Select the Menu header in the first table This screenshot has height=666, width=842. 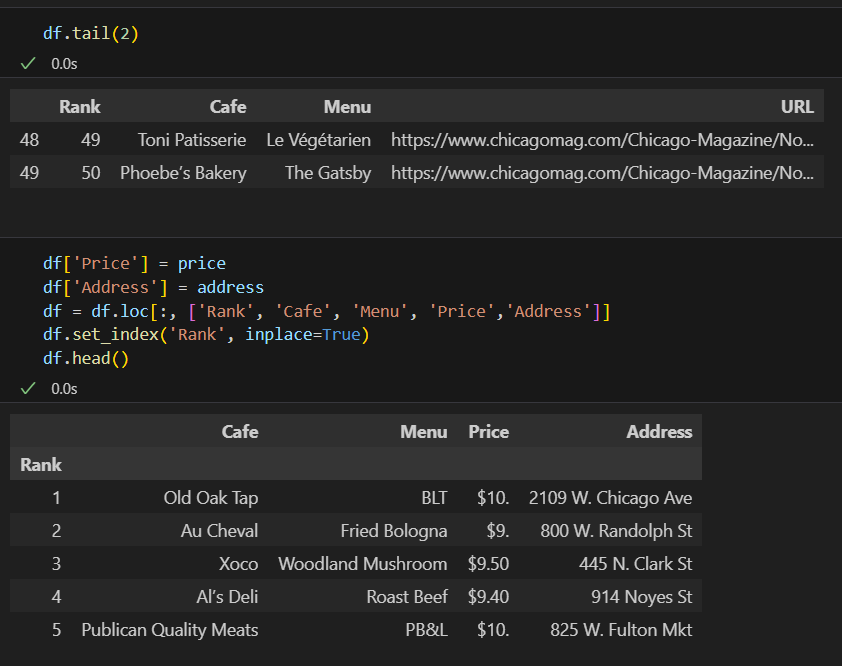[x=347, y=106]
